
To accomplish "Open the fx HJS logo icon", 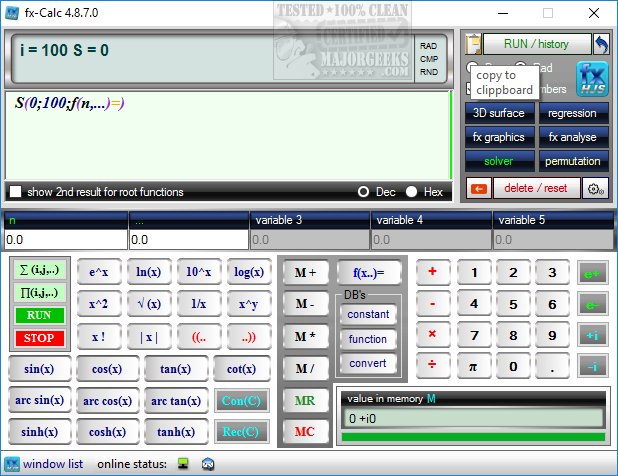I will (x=592, y=79).
